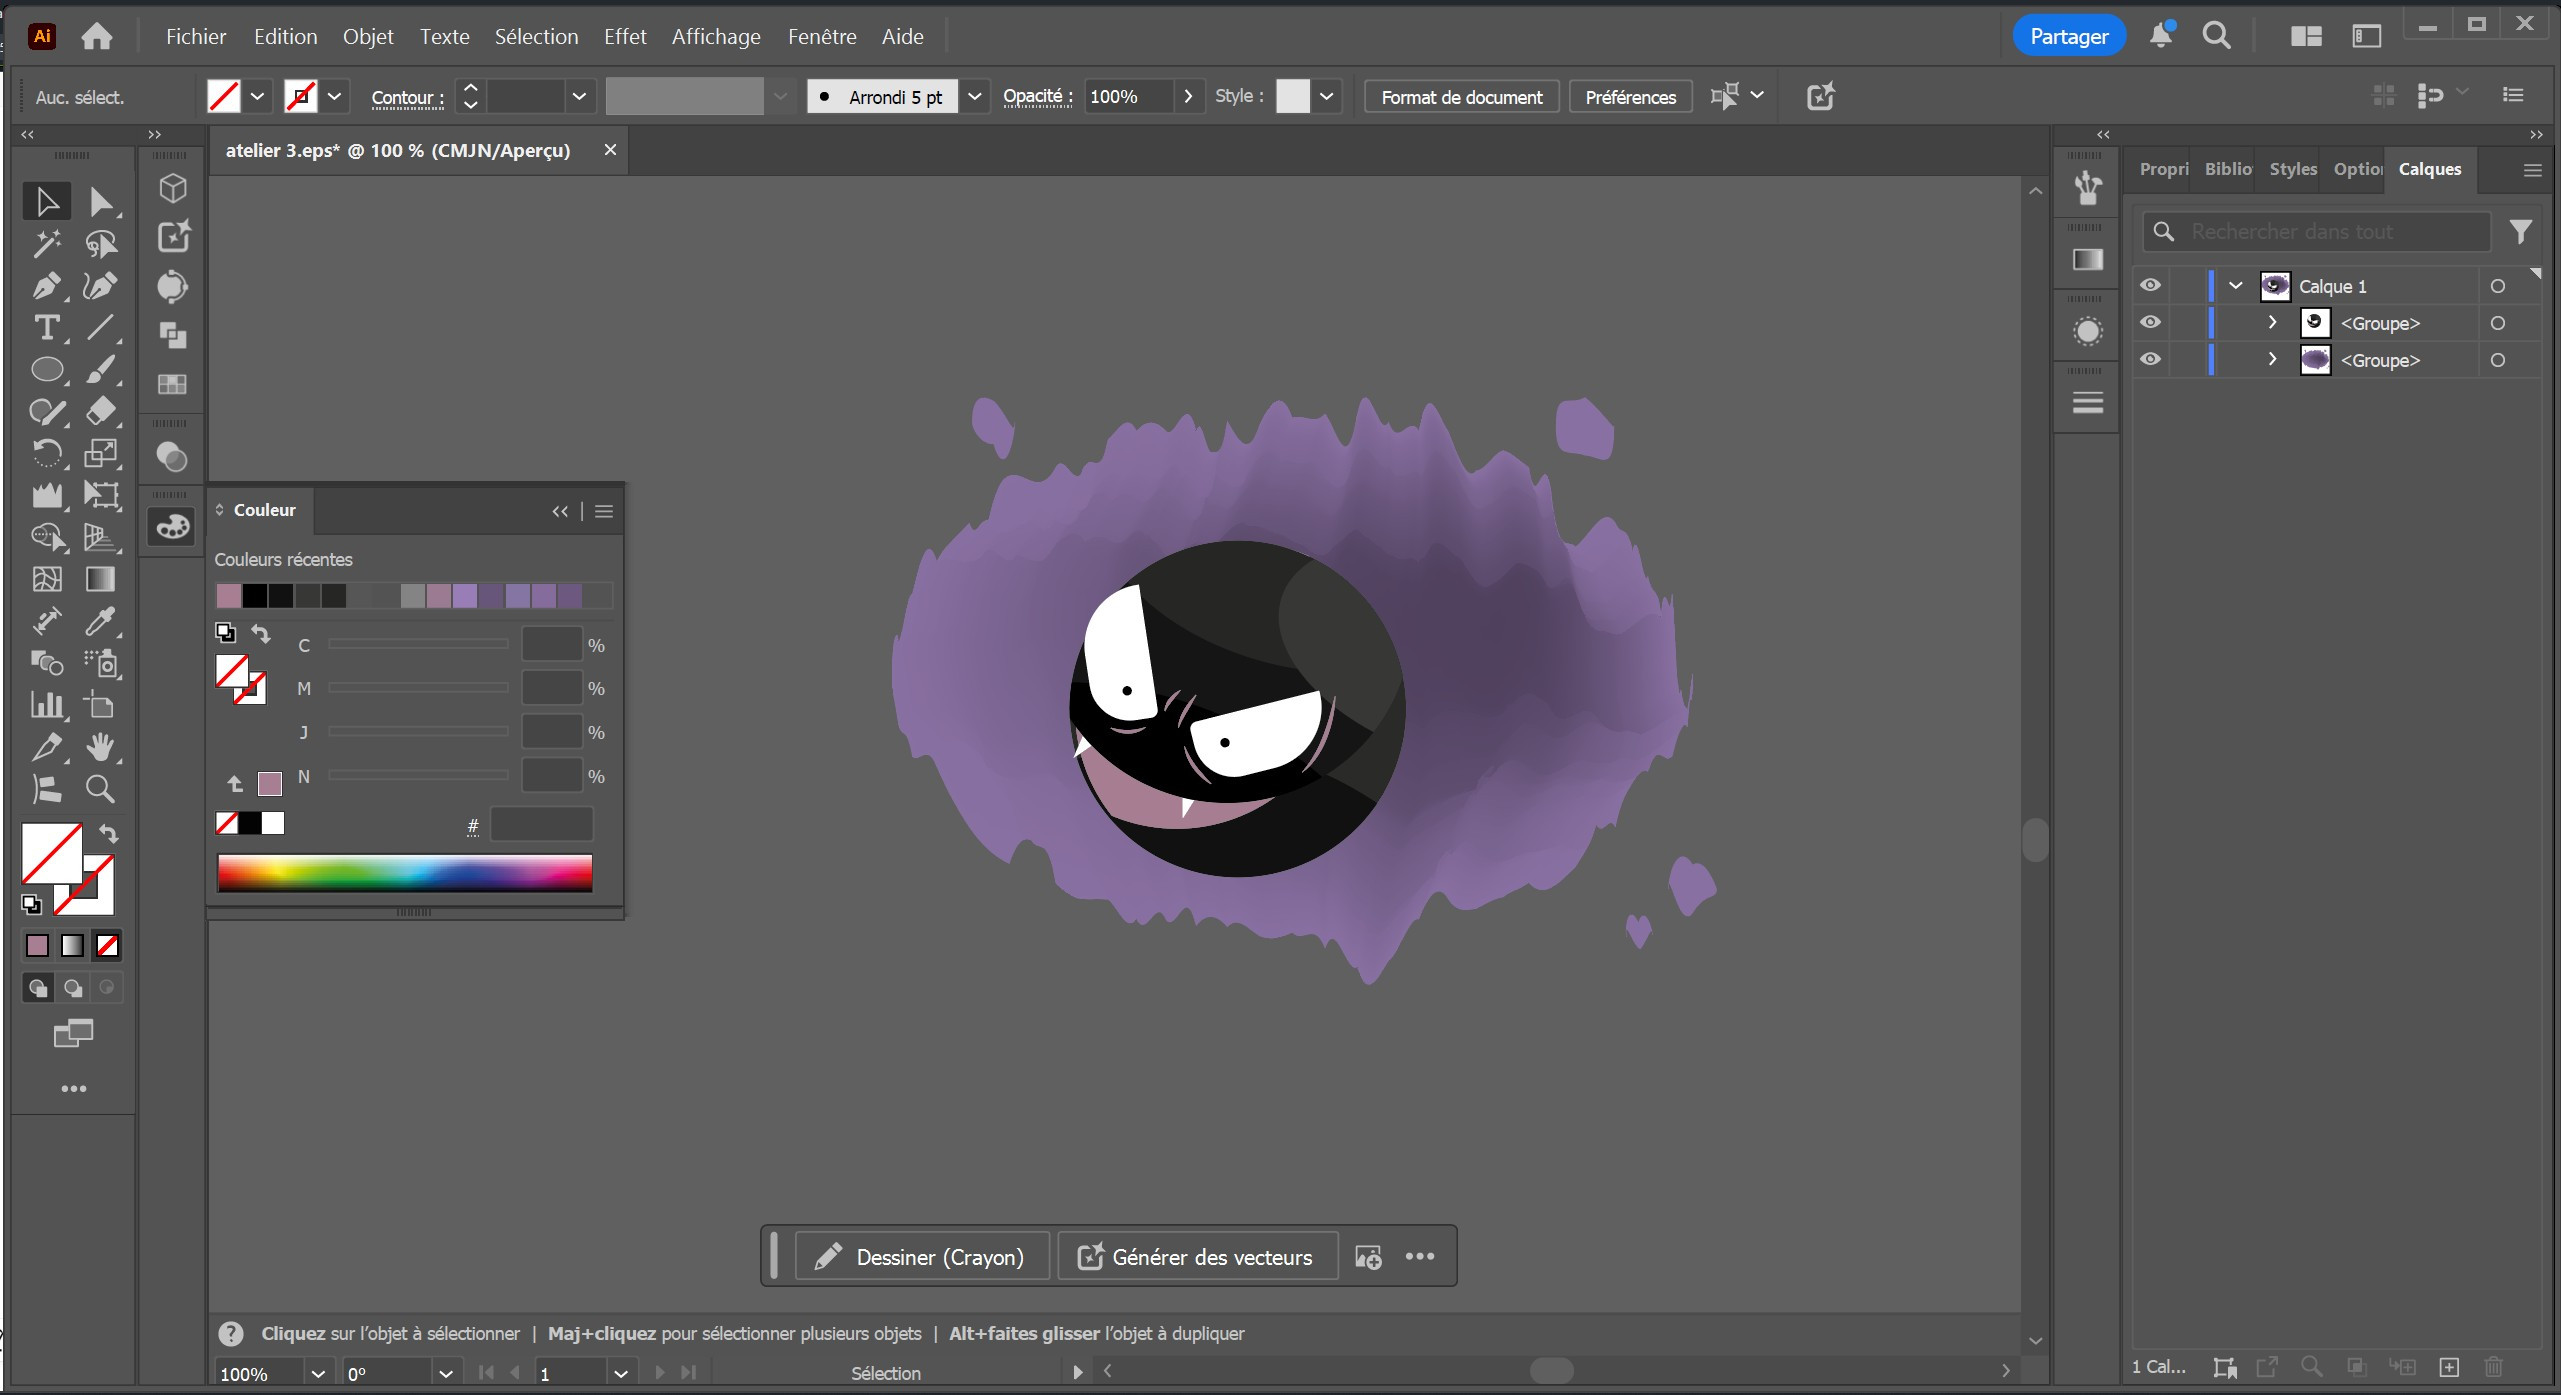Select the Hand tool

tap(100, 747)
